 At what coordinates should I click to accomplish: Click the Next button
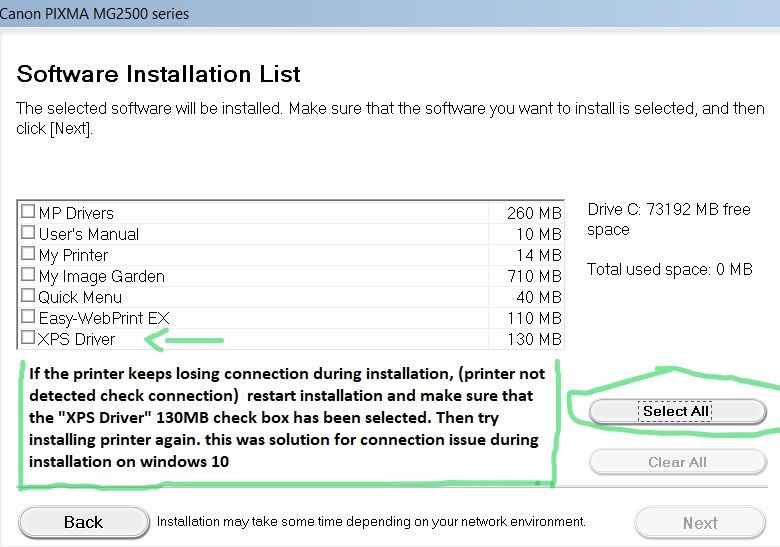700,522
